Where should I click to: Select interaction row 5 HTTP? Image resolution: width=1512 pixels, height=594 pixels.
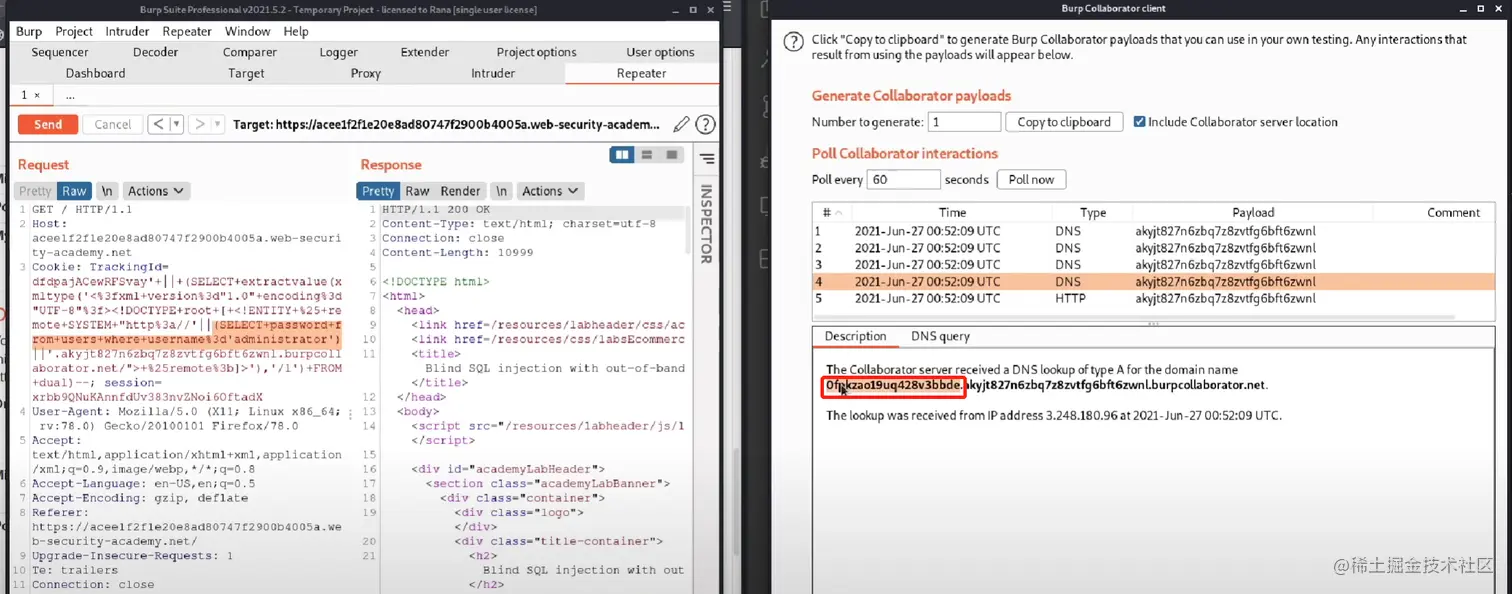point(1153,299)
